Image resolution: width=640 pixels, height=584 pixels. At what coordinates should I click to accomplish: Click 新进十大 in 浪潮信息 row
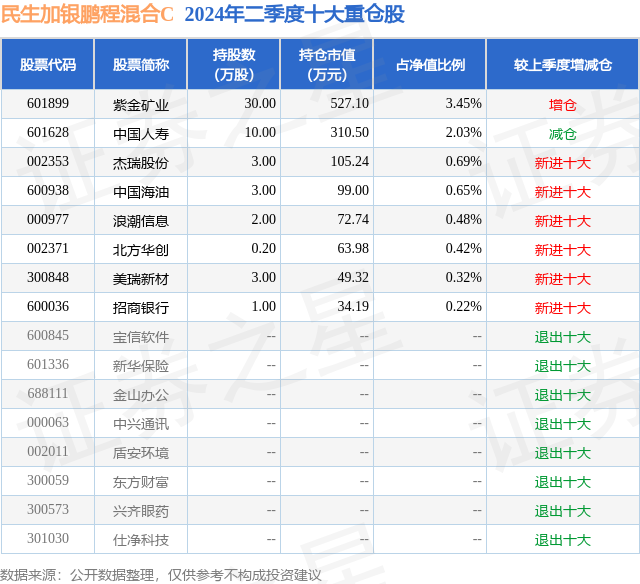pyautogui.click(x=562, y=221)
